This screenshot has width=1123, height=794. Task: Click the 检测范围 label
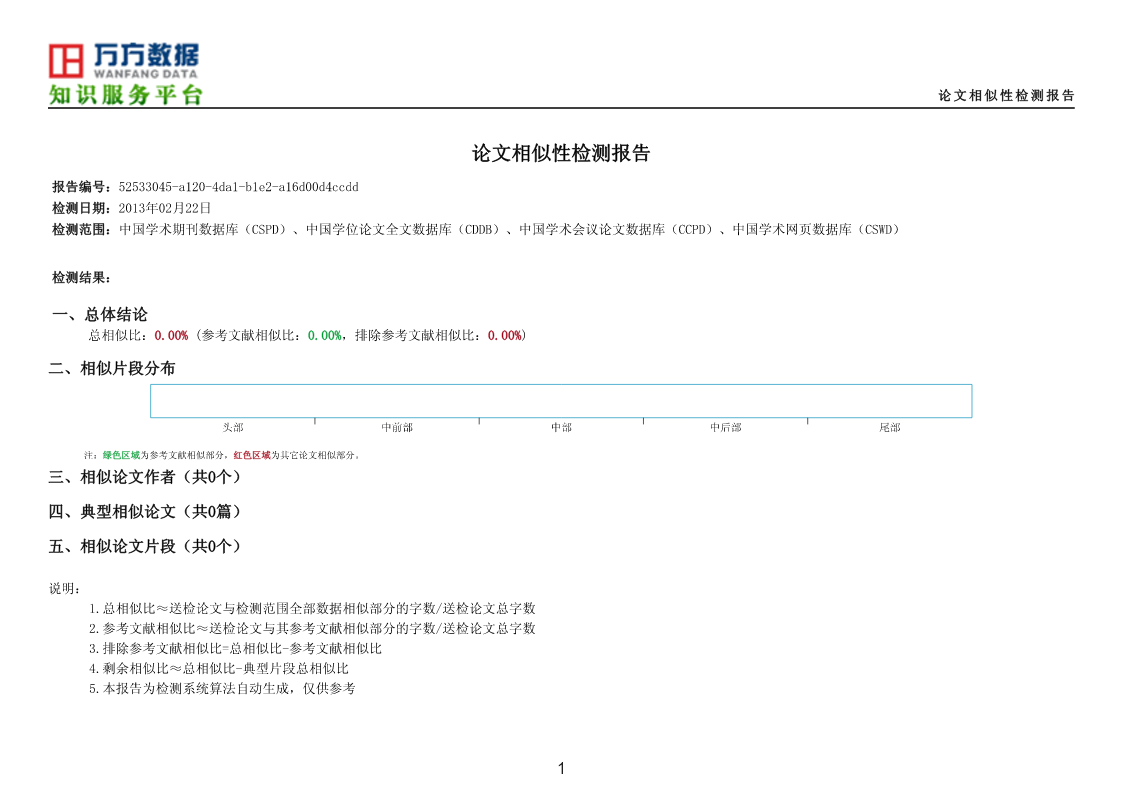coord(81,230)
